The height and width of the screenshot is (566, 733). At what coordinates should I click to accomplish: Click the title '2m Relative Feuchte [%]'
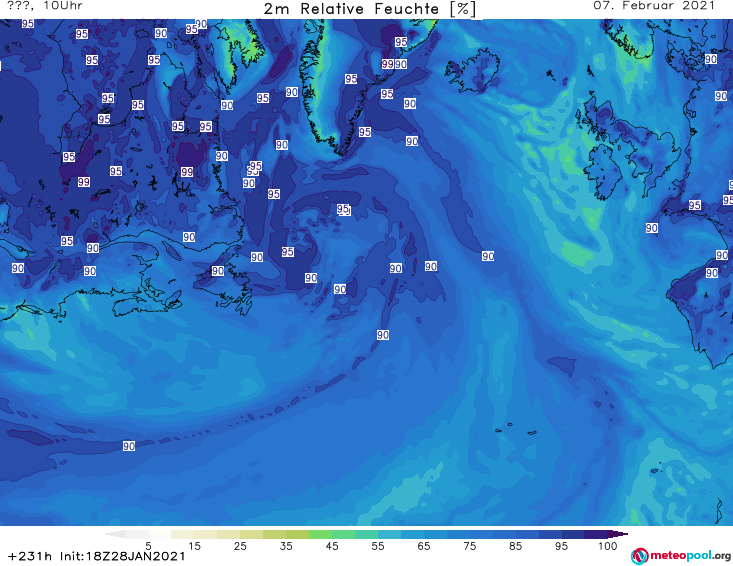pyautogui.click(x=370, y=9)
